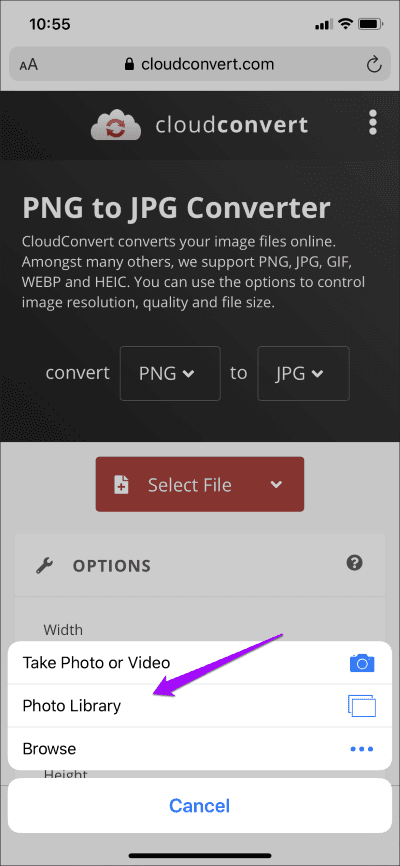Tap the cloudconvert.com address field
400x866 pixels.
pos(200,65)
